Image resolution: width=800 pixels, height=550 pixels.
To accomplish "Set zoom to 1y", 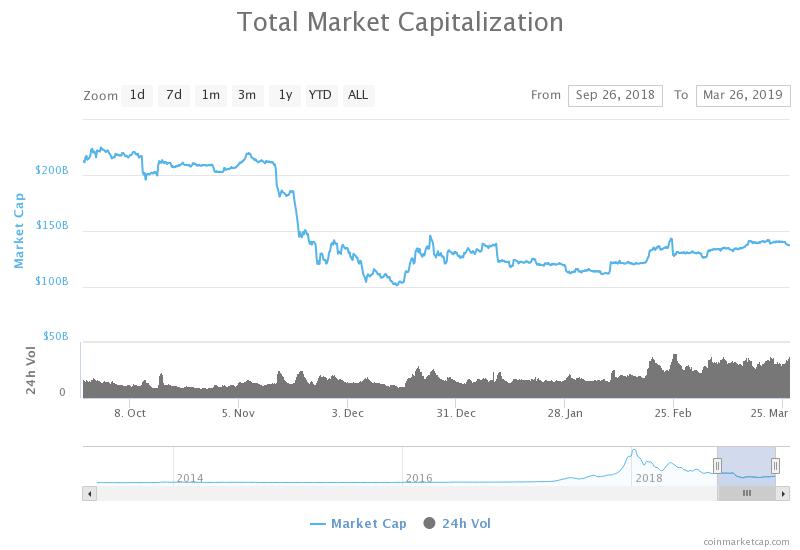I will point(285,95).
